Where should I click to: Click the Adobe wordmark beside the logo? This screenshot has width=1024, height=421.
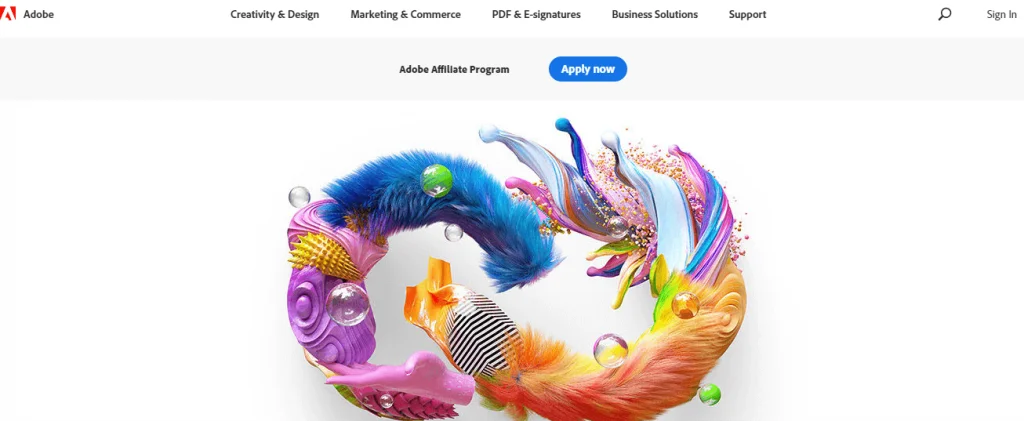pos(39,14)
